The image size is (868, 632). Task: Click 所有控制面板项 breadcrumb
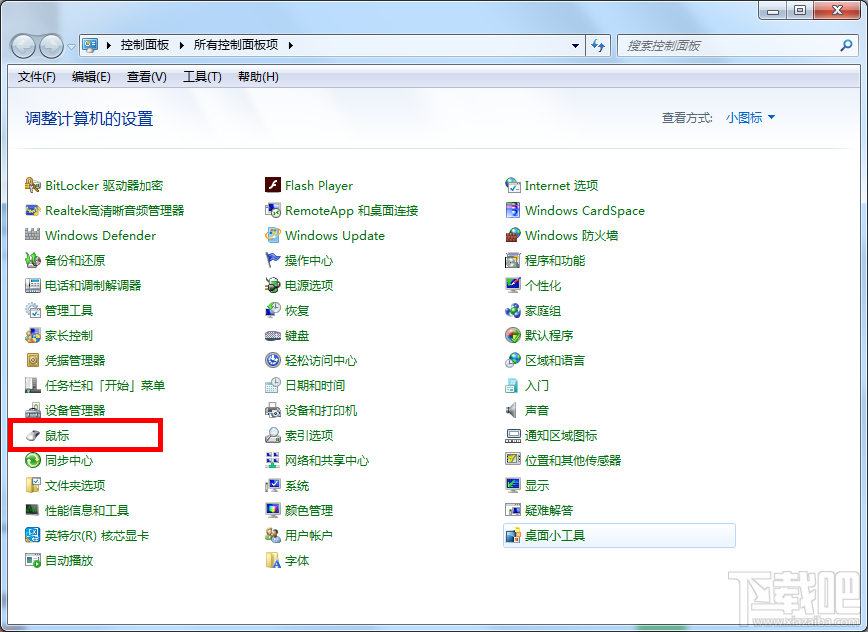click(236, 45)
